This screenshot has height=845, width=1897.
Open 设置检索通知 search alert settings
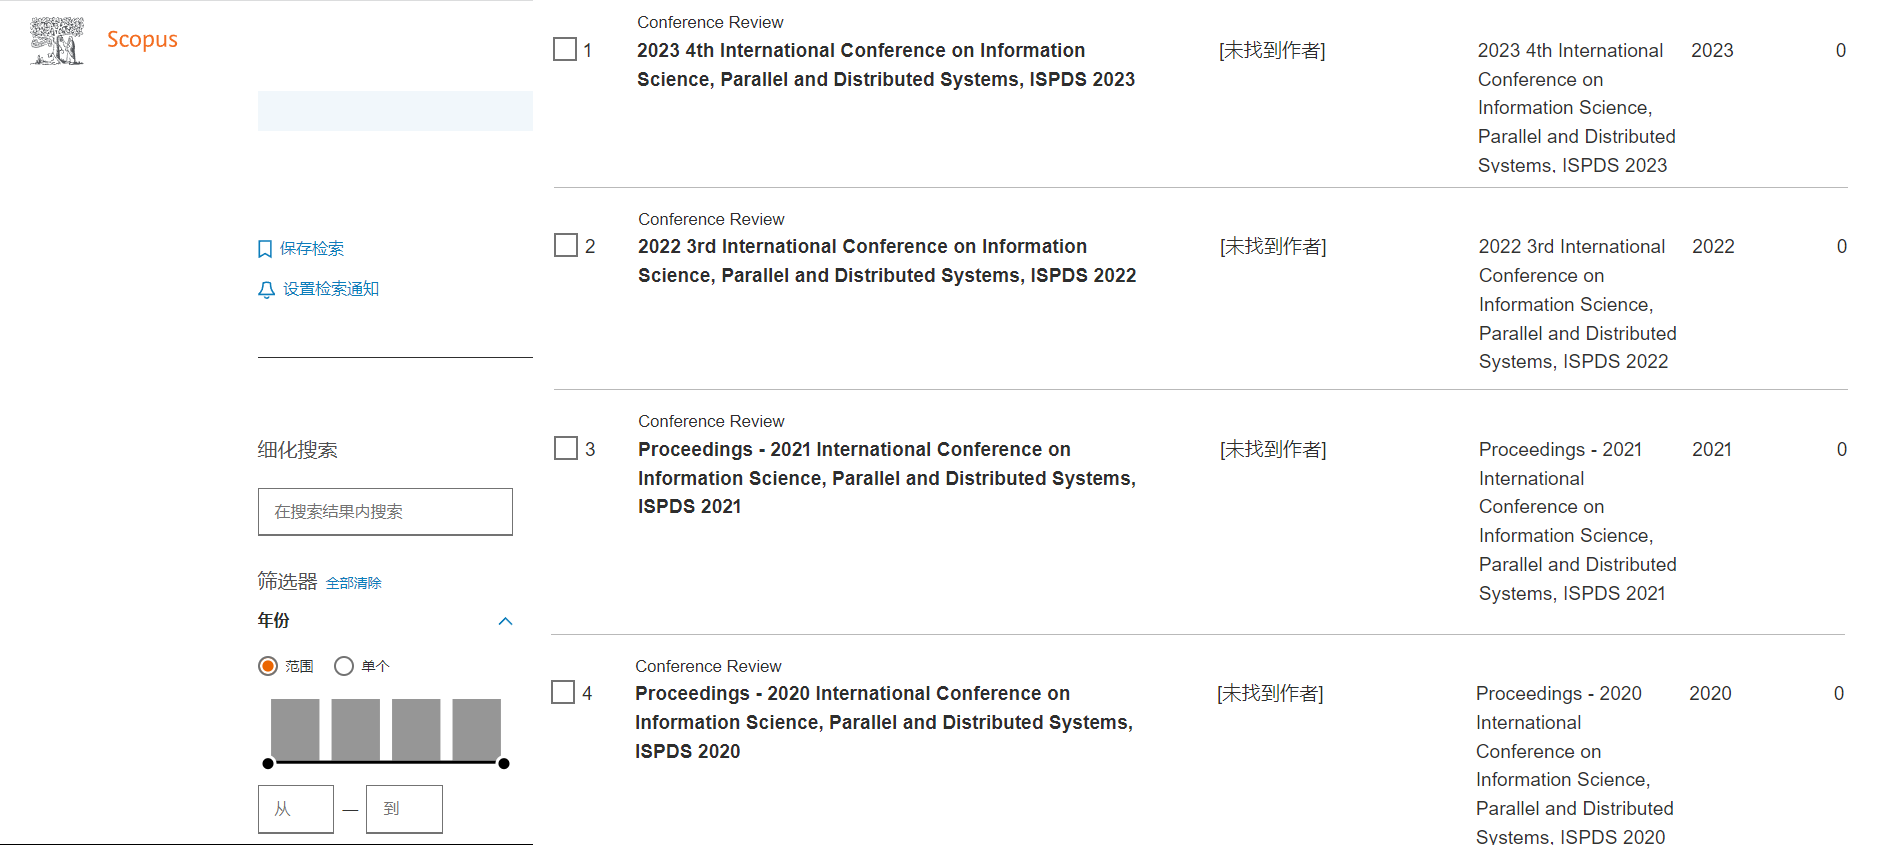(331, 289)
